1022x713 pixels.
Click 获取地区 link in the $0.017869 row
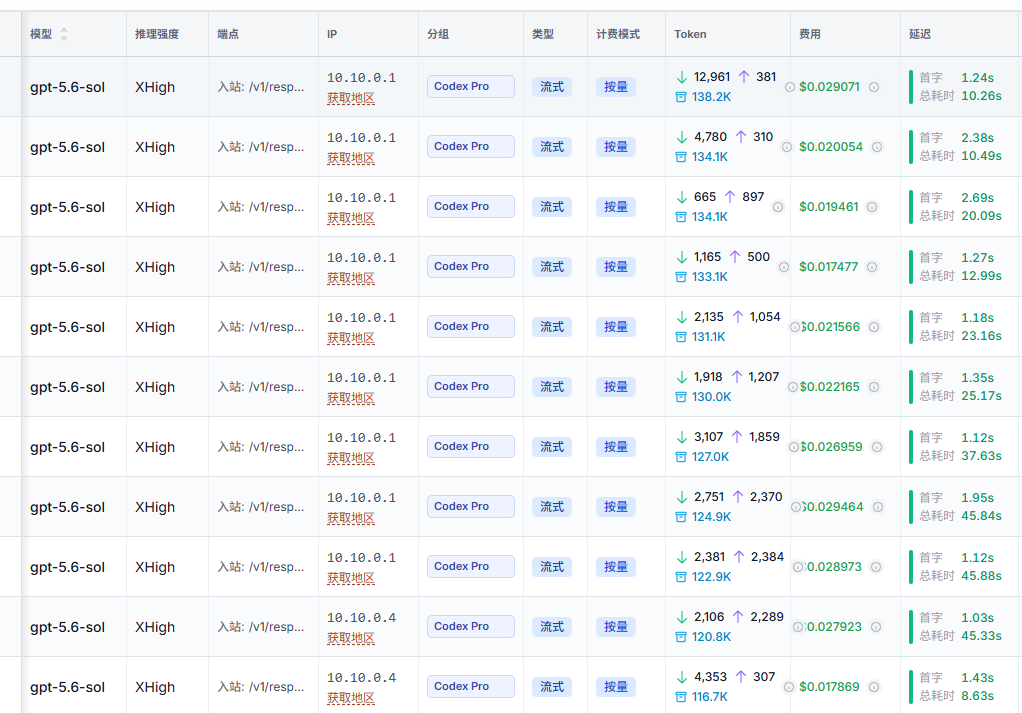[x=351, y=698]
